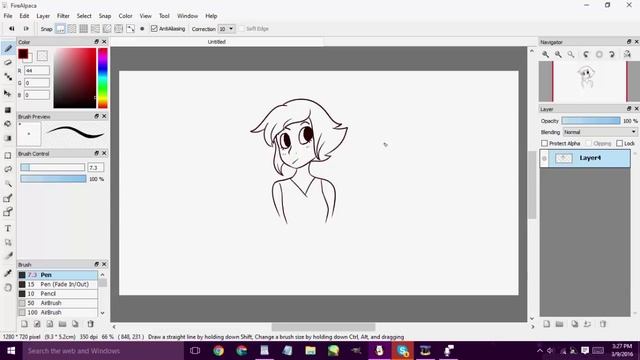Select the Move tool
The width and height of the screenshot is (640, 360).
pos(8,93)
